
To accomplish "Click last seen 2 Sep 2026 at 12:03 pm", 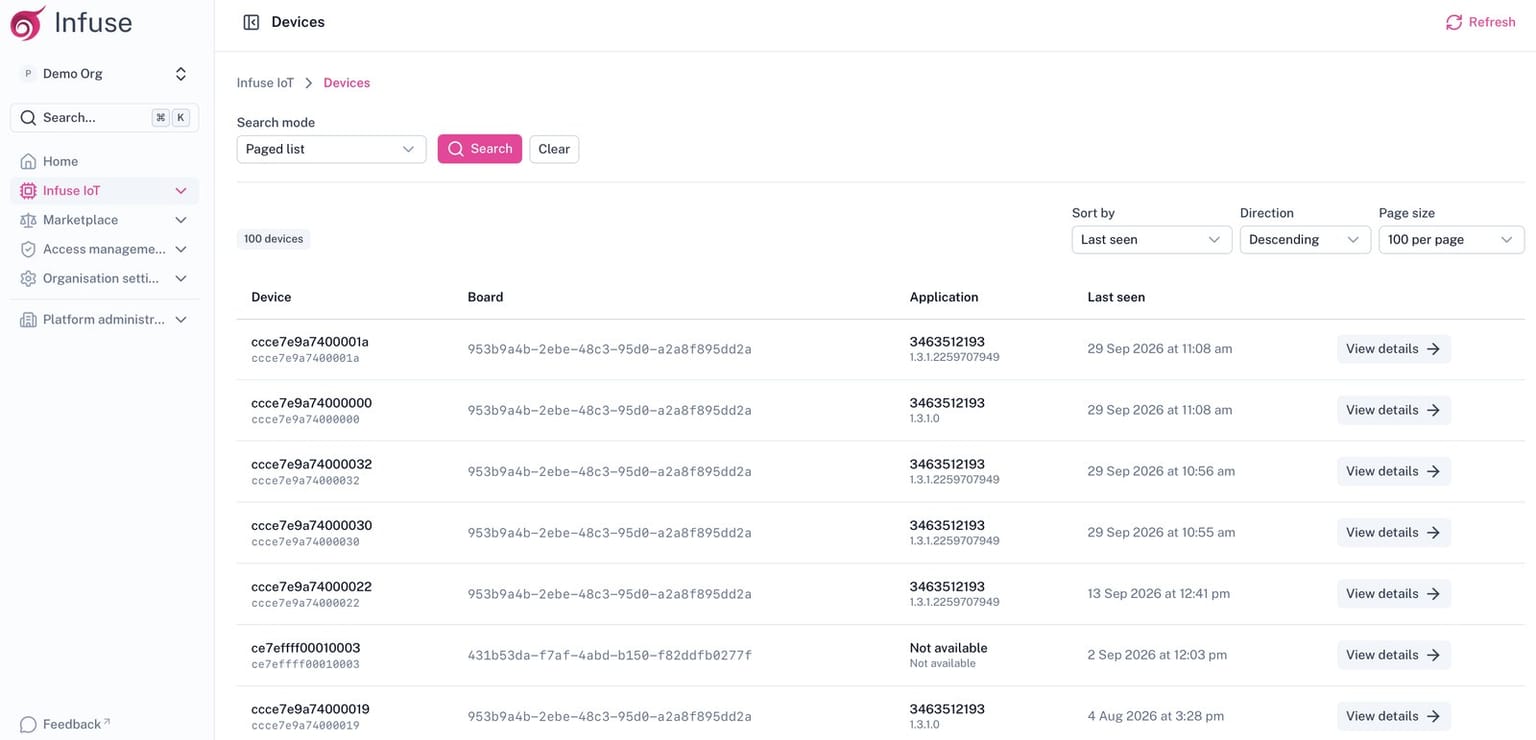I will coord(1157,655).
